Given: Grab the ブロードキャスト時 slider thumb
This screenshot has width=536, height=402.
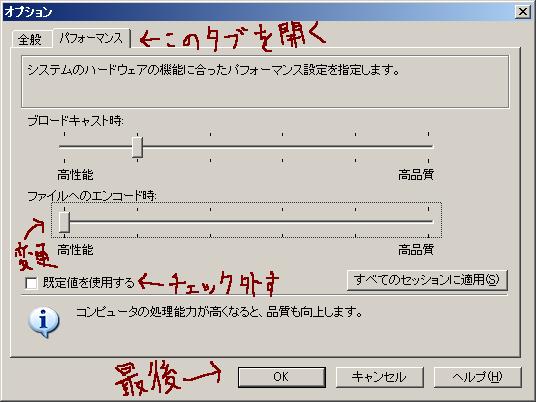Looking at the screenshot, I should coord(137,147).
